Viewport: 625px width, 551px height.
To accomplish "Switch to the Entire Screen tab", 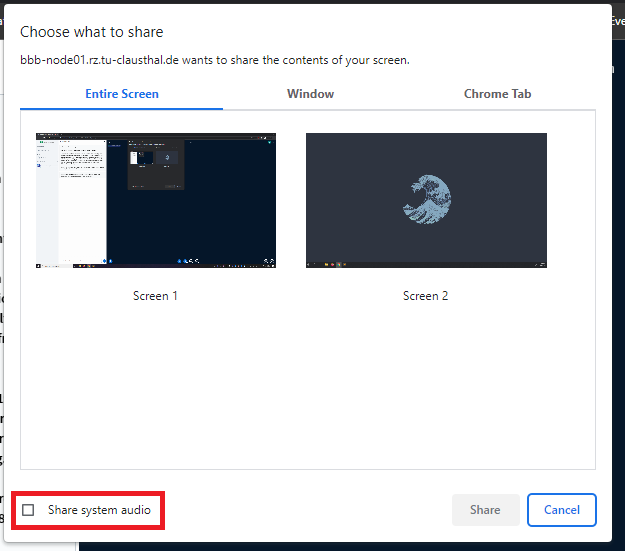I will 121,94.
